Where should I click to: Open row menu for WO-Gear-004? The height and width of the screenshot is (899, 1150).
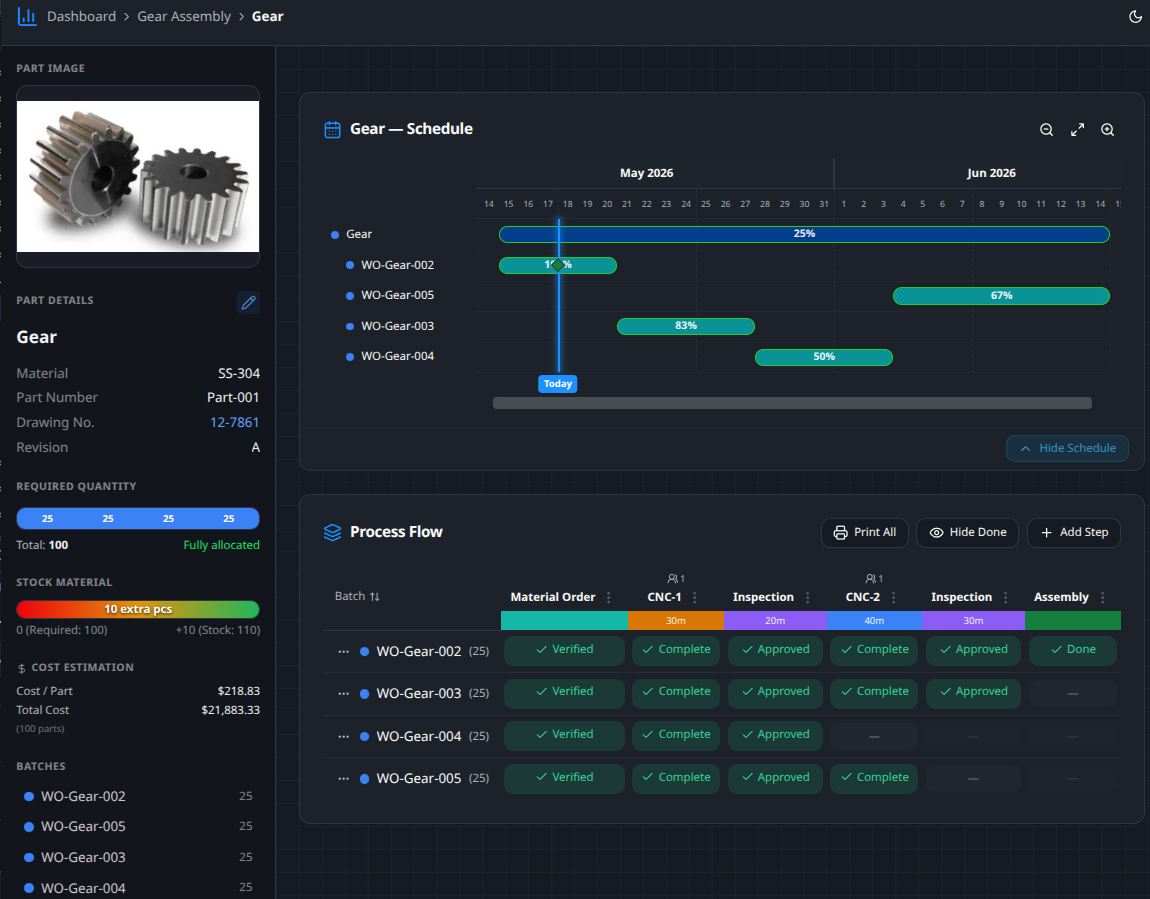pos(343,736)
